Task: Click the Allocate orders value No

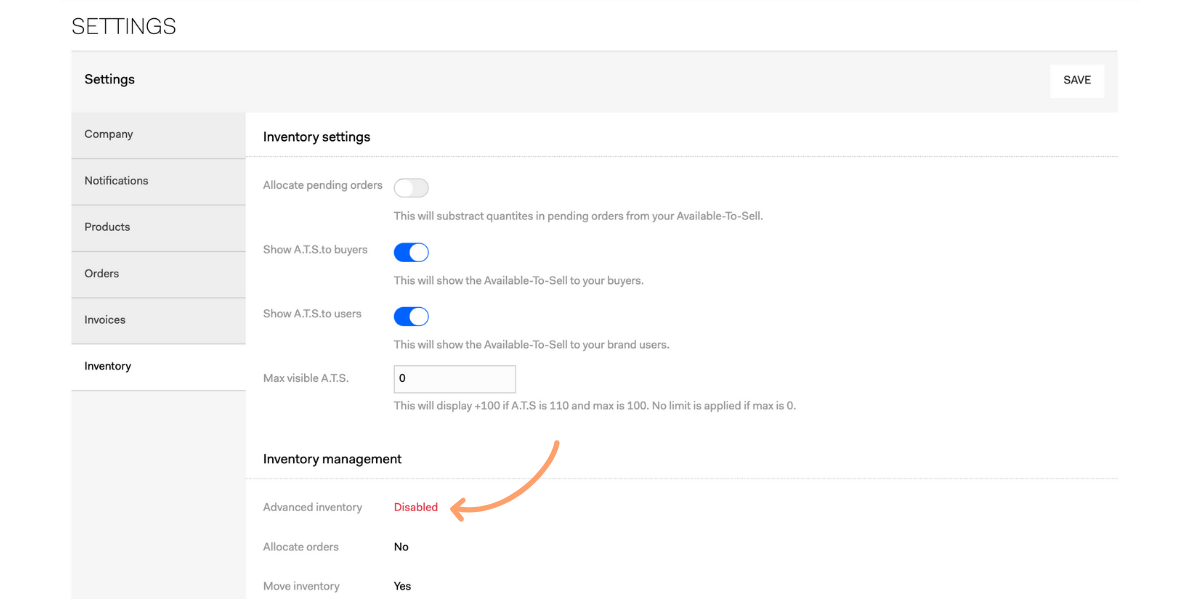Action: [x=401, y=547]
